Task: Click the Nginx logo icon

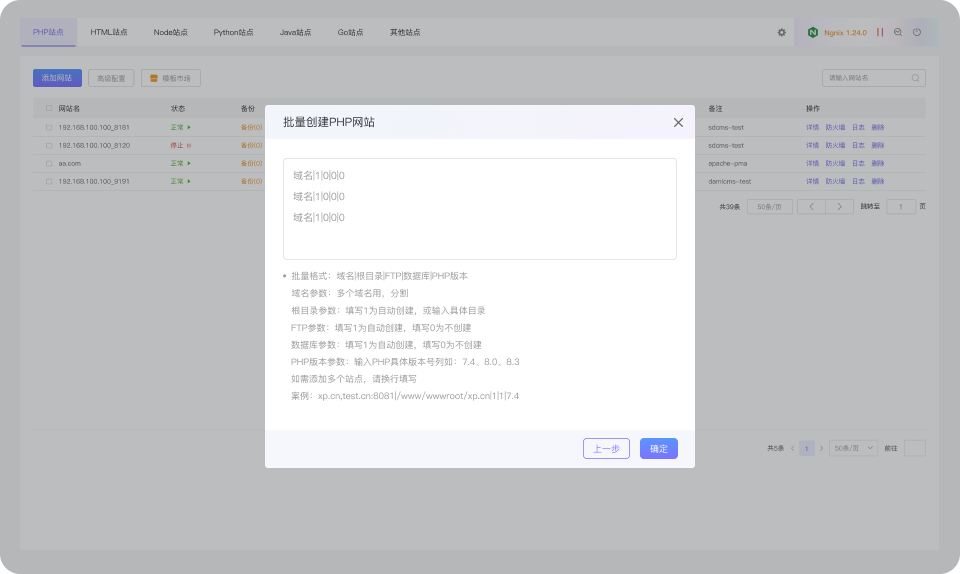Action: coord(812,32)
